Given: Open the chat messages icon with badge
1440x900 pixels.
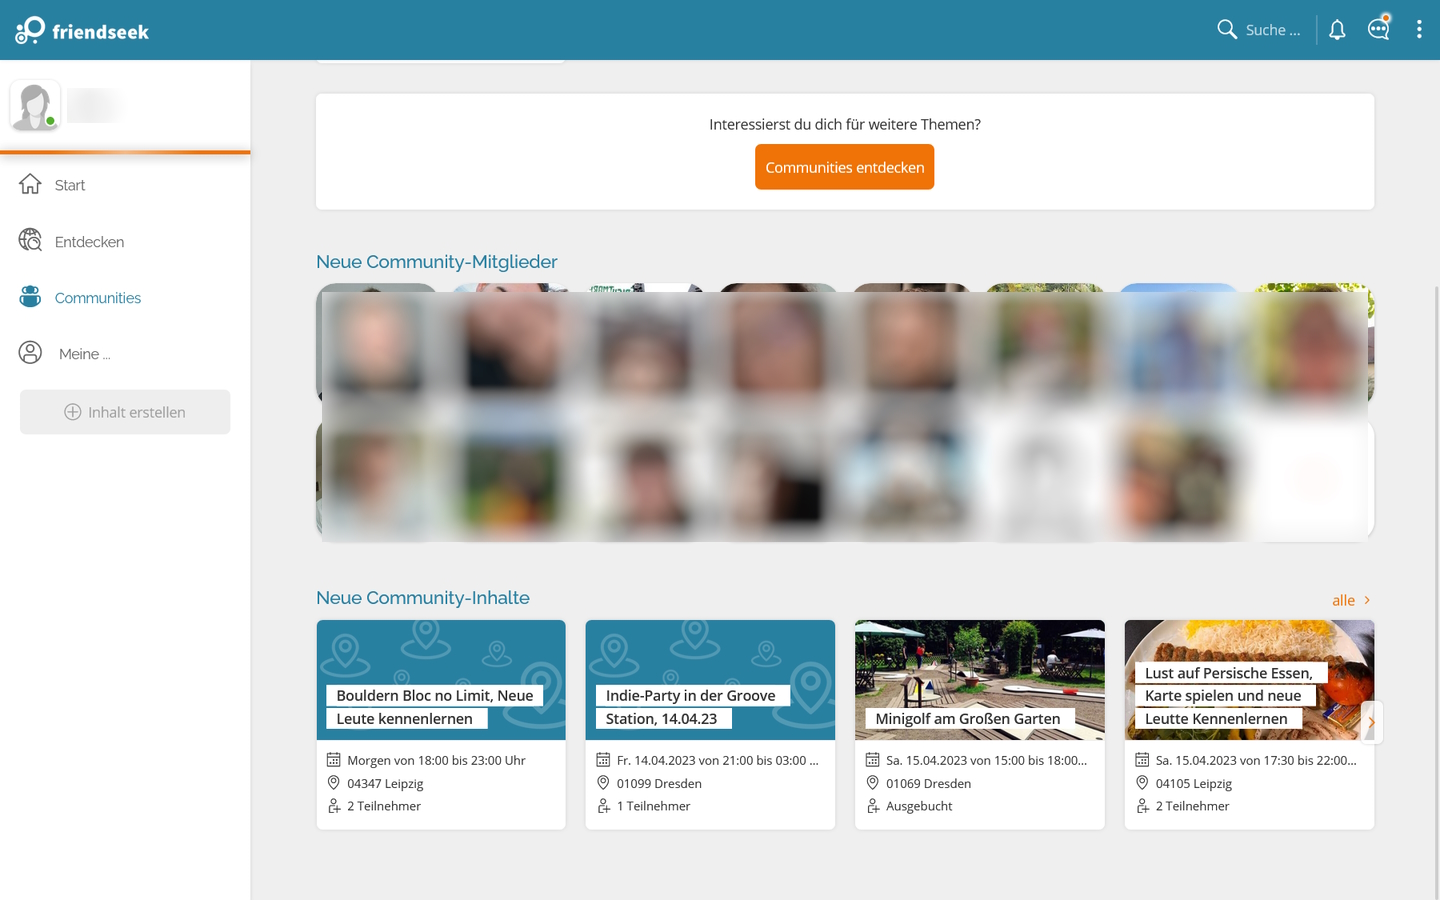Looking at the screenshot, I should (1378, 29).
